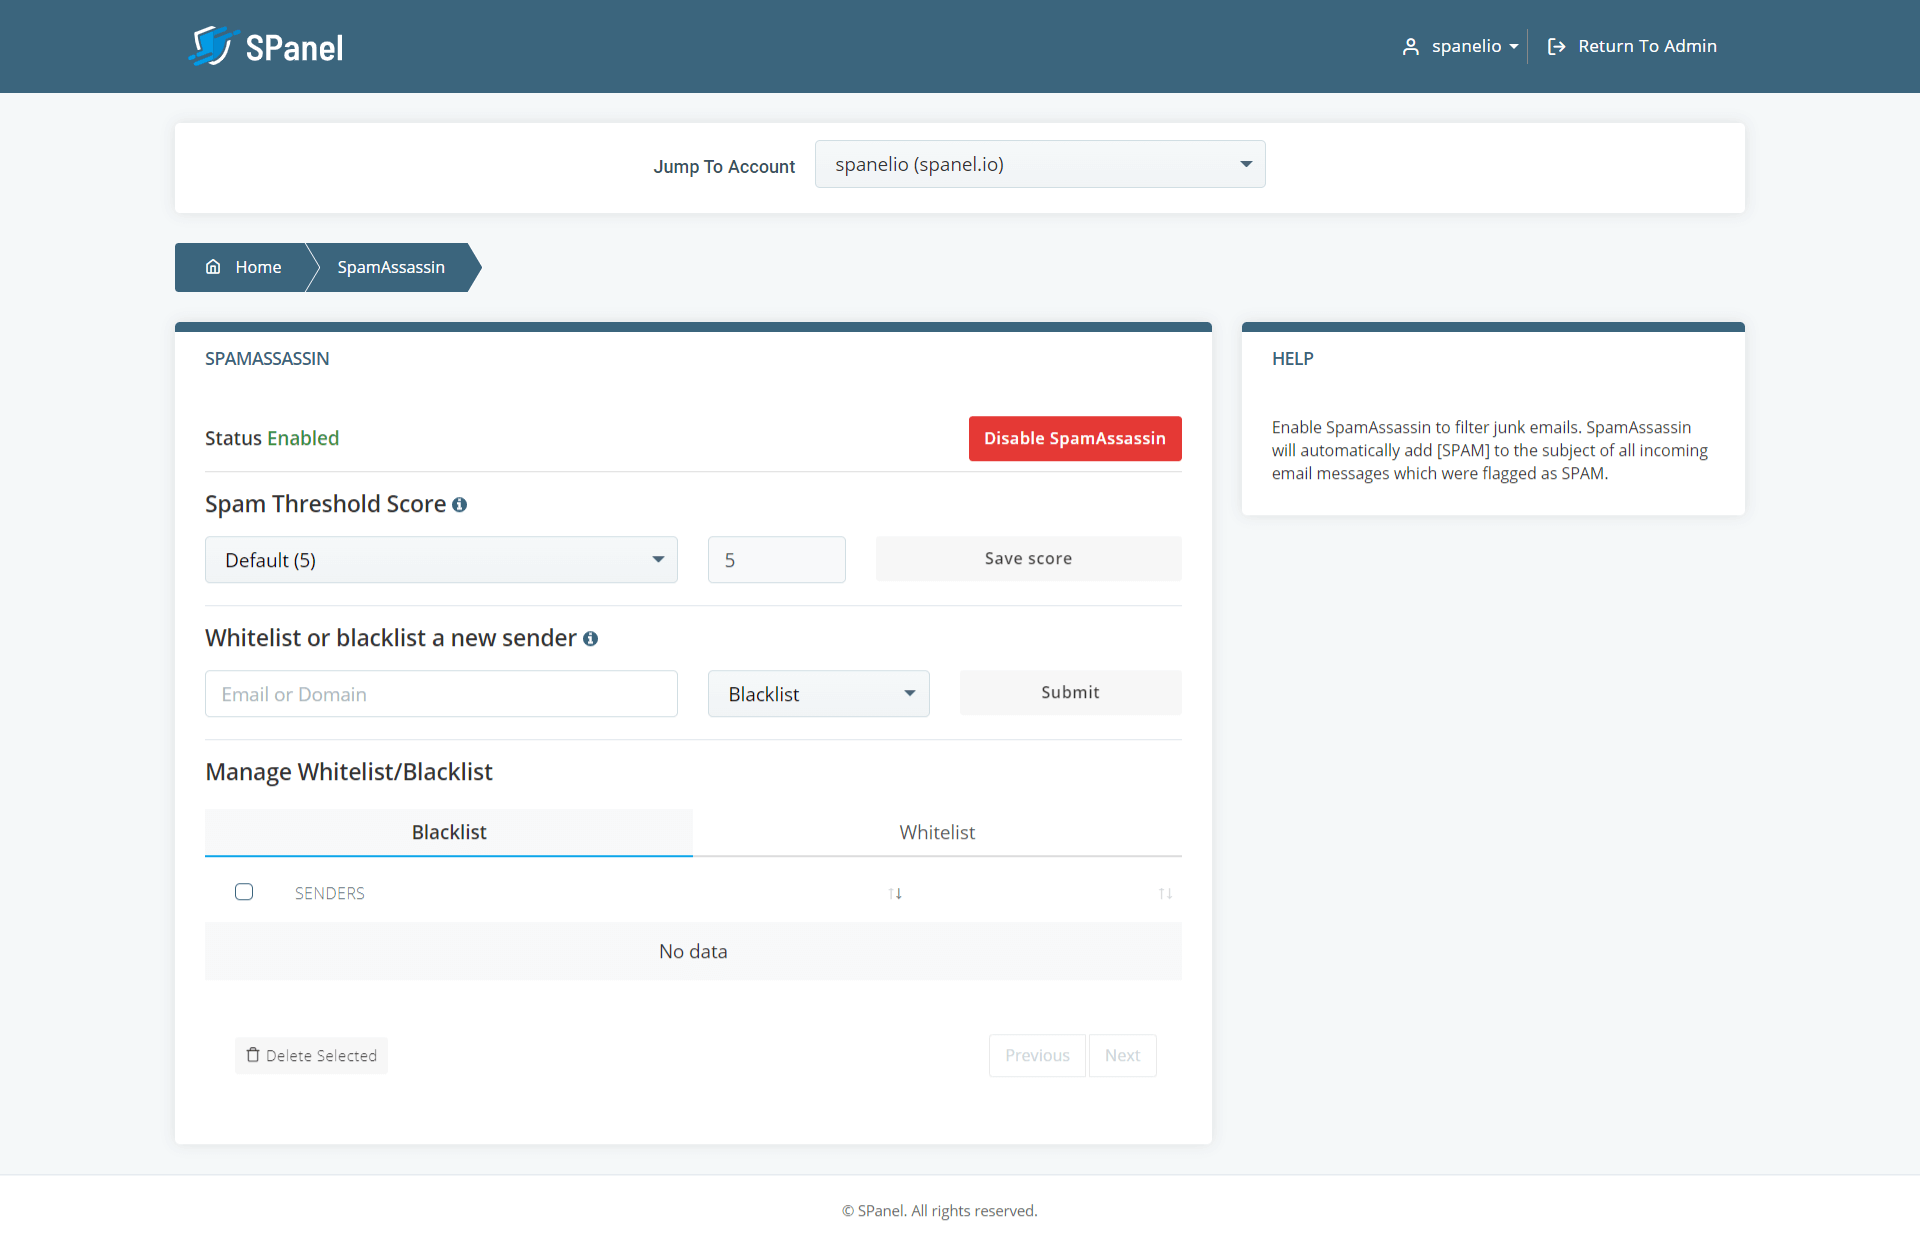This screenshot has width=1920, height=1246.
Task: Click the info icon beside Whitelist or blacklist heading
Action: coord(590,639)
